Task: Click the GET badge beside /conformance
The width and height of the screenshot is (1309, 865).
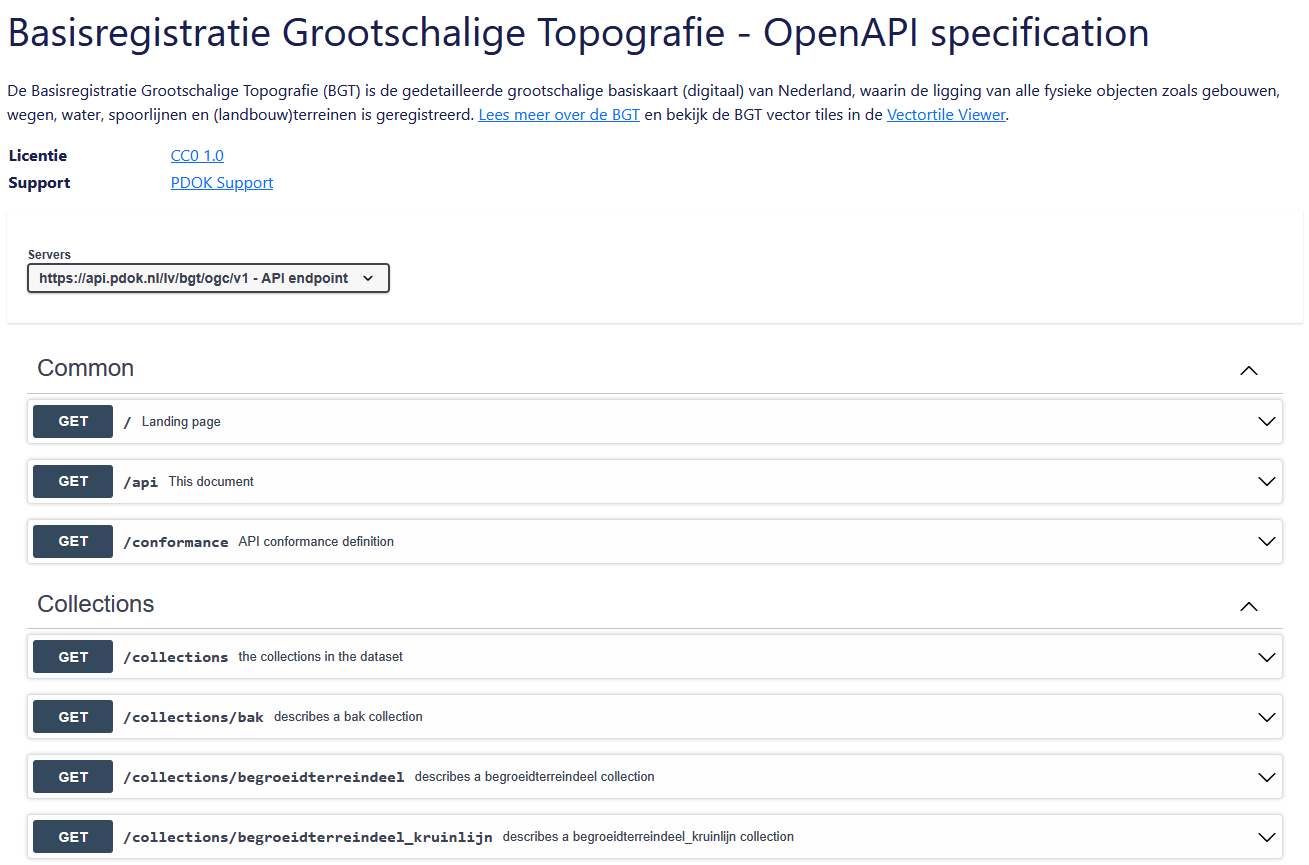Action: [x=72, y=541]
